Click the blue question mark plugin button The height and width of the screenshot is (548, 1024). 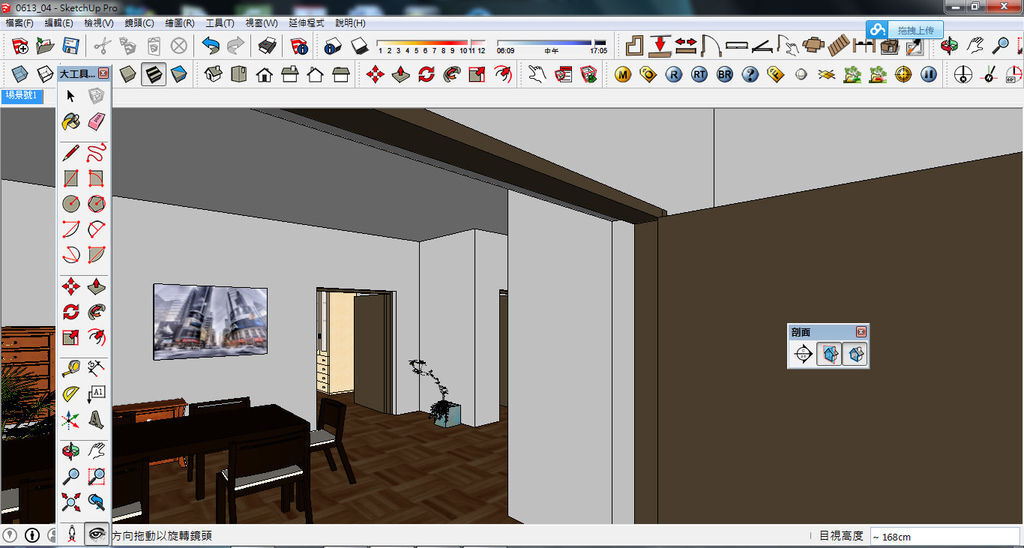coord(750,74)
